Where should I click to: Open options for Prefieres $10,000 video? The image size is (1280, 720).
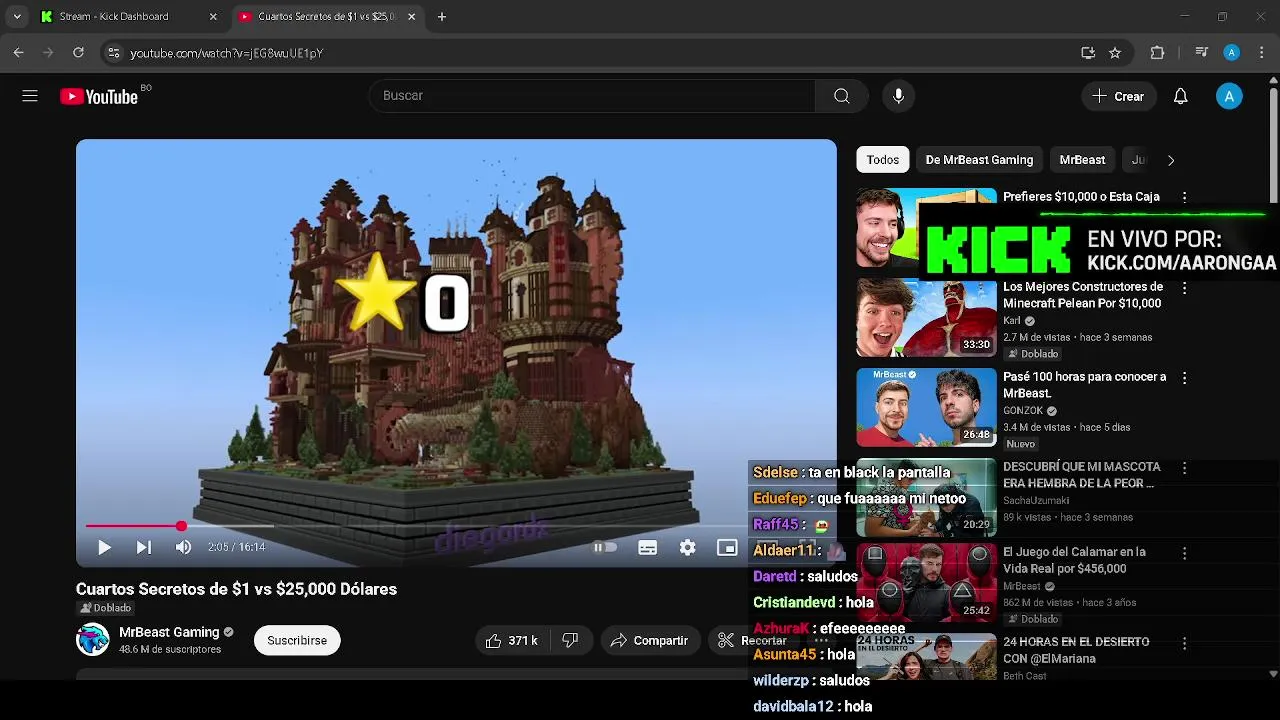tap(1184, 198)
